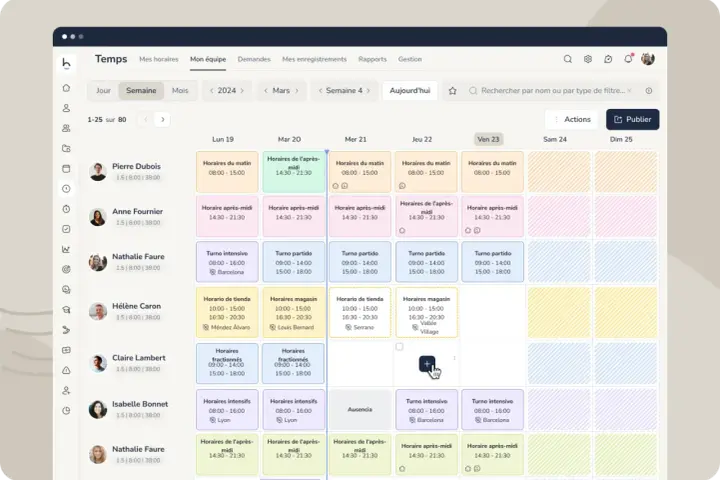Click the Aujourd'hui button

click(x=410, y=90)
